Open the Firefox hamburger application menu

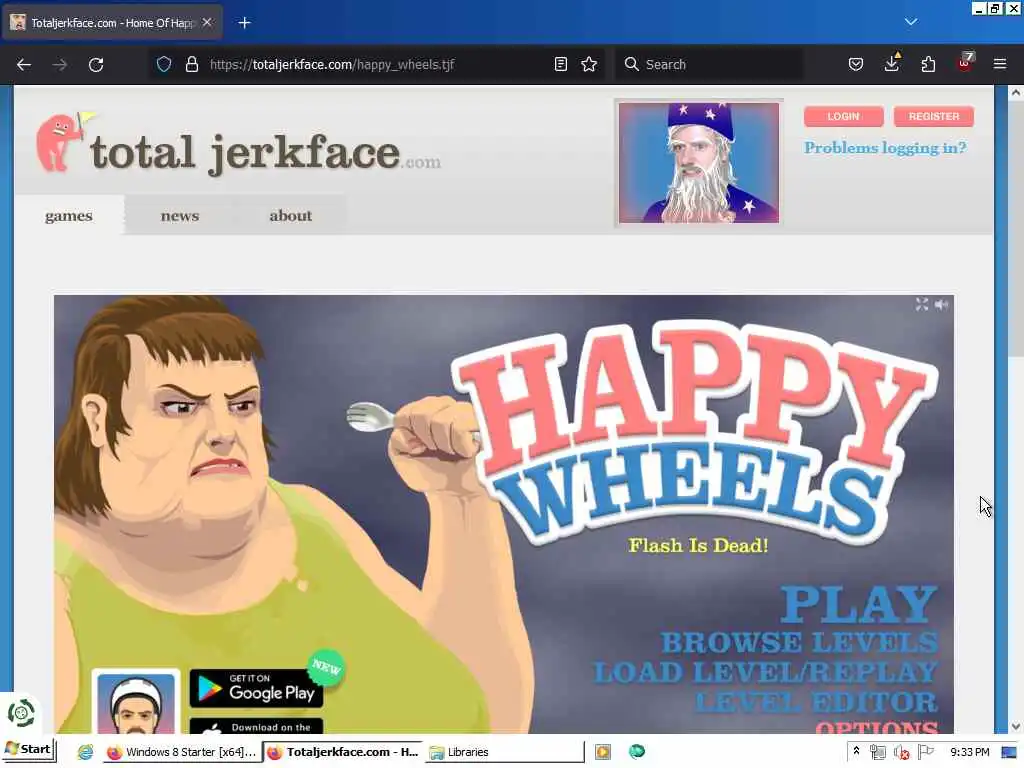click(x=1000, y=64)
